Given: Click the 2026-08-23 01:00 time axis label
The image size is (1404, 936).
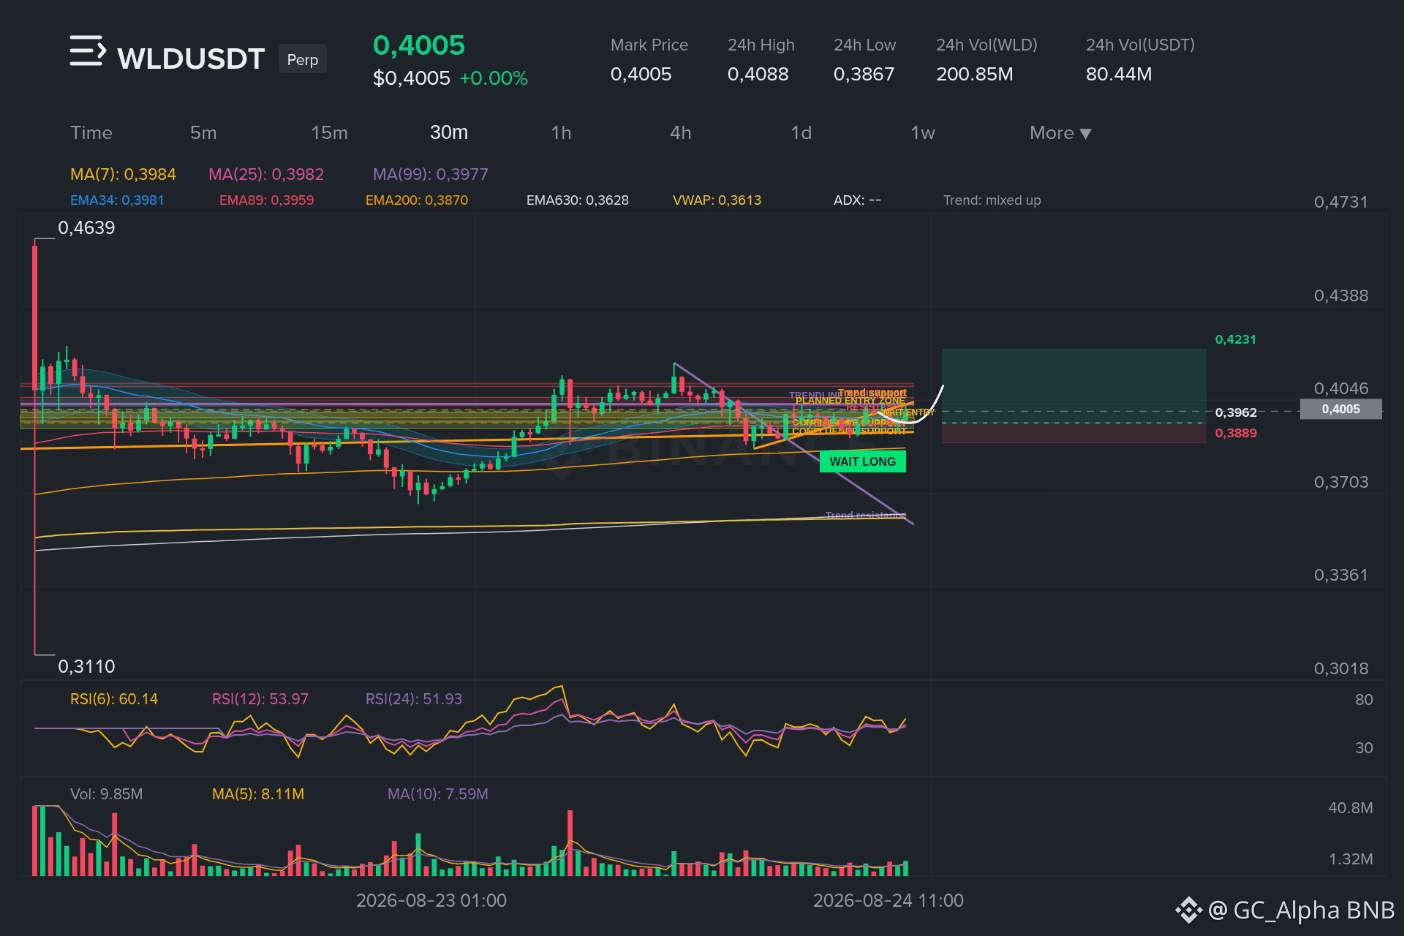Looking at the screenshot, I should click(x=431, y=901).
